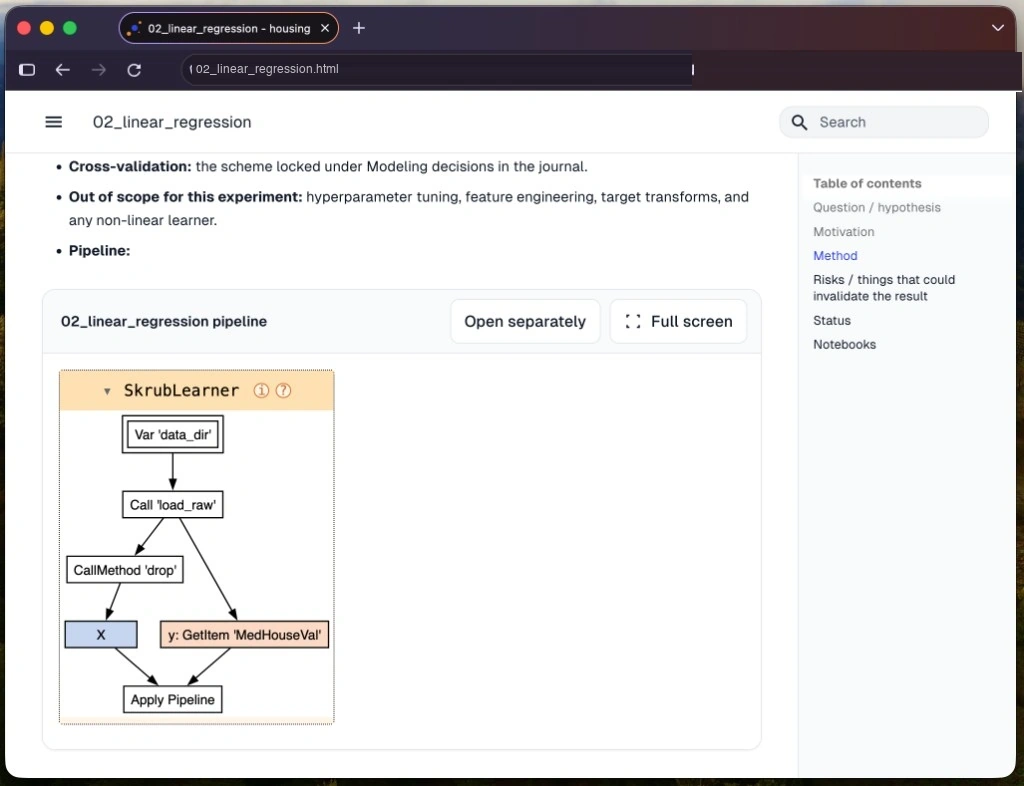The image size is (1024, 786).
Task: Go to Motivation section
Action: click(843, 232)
